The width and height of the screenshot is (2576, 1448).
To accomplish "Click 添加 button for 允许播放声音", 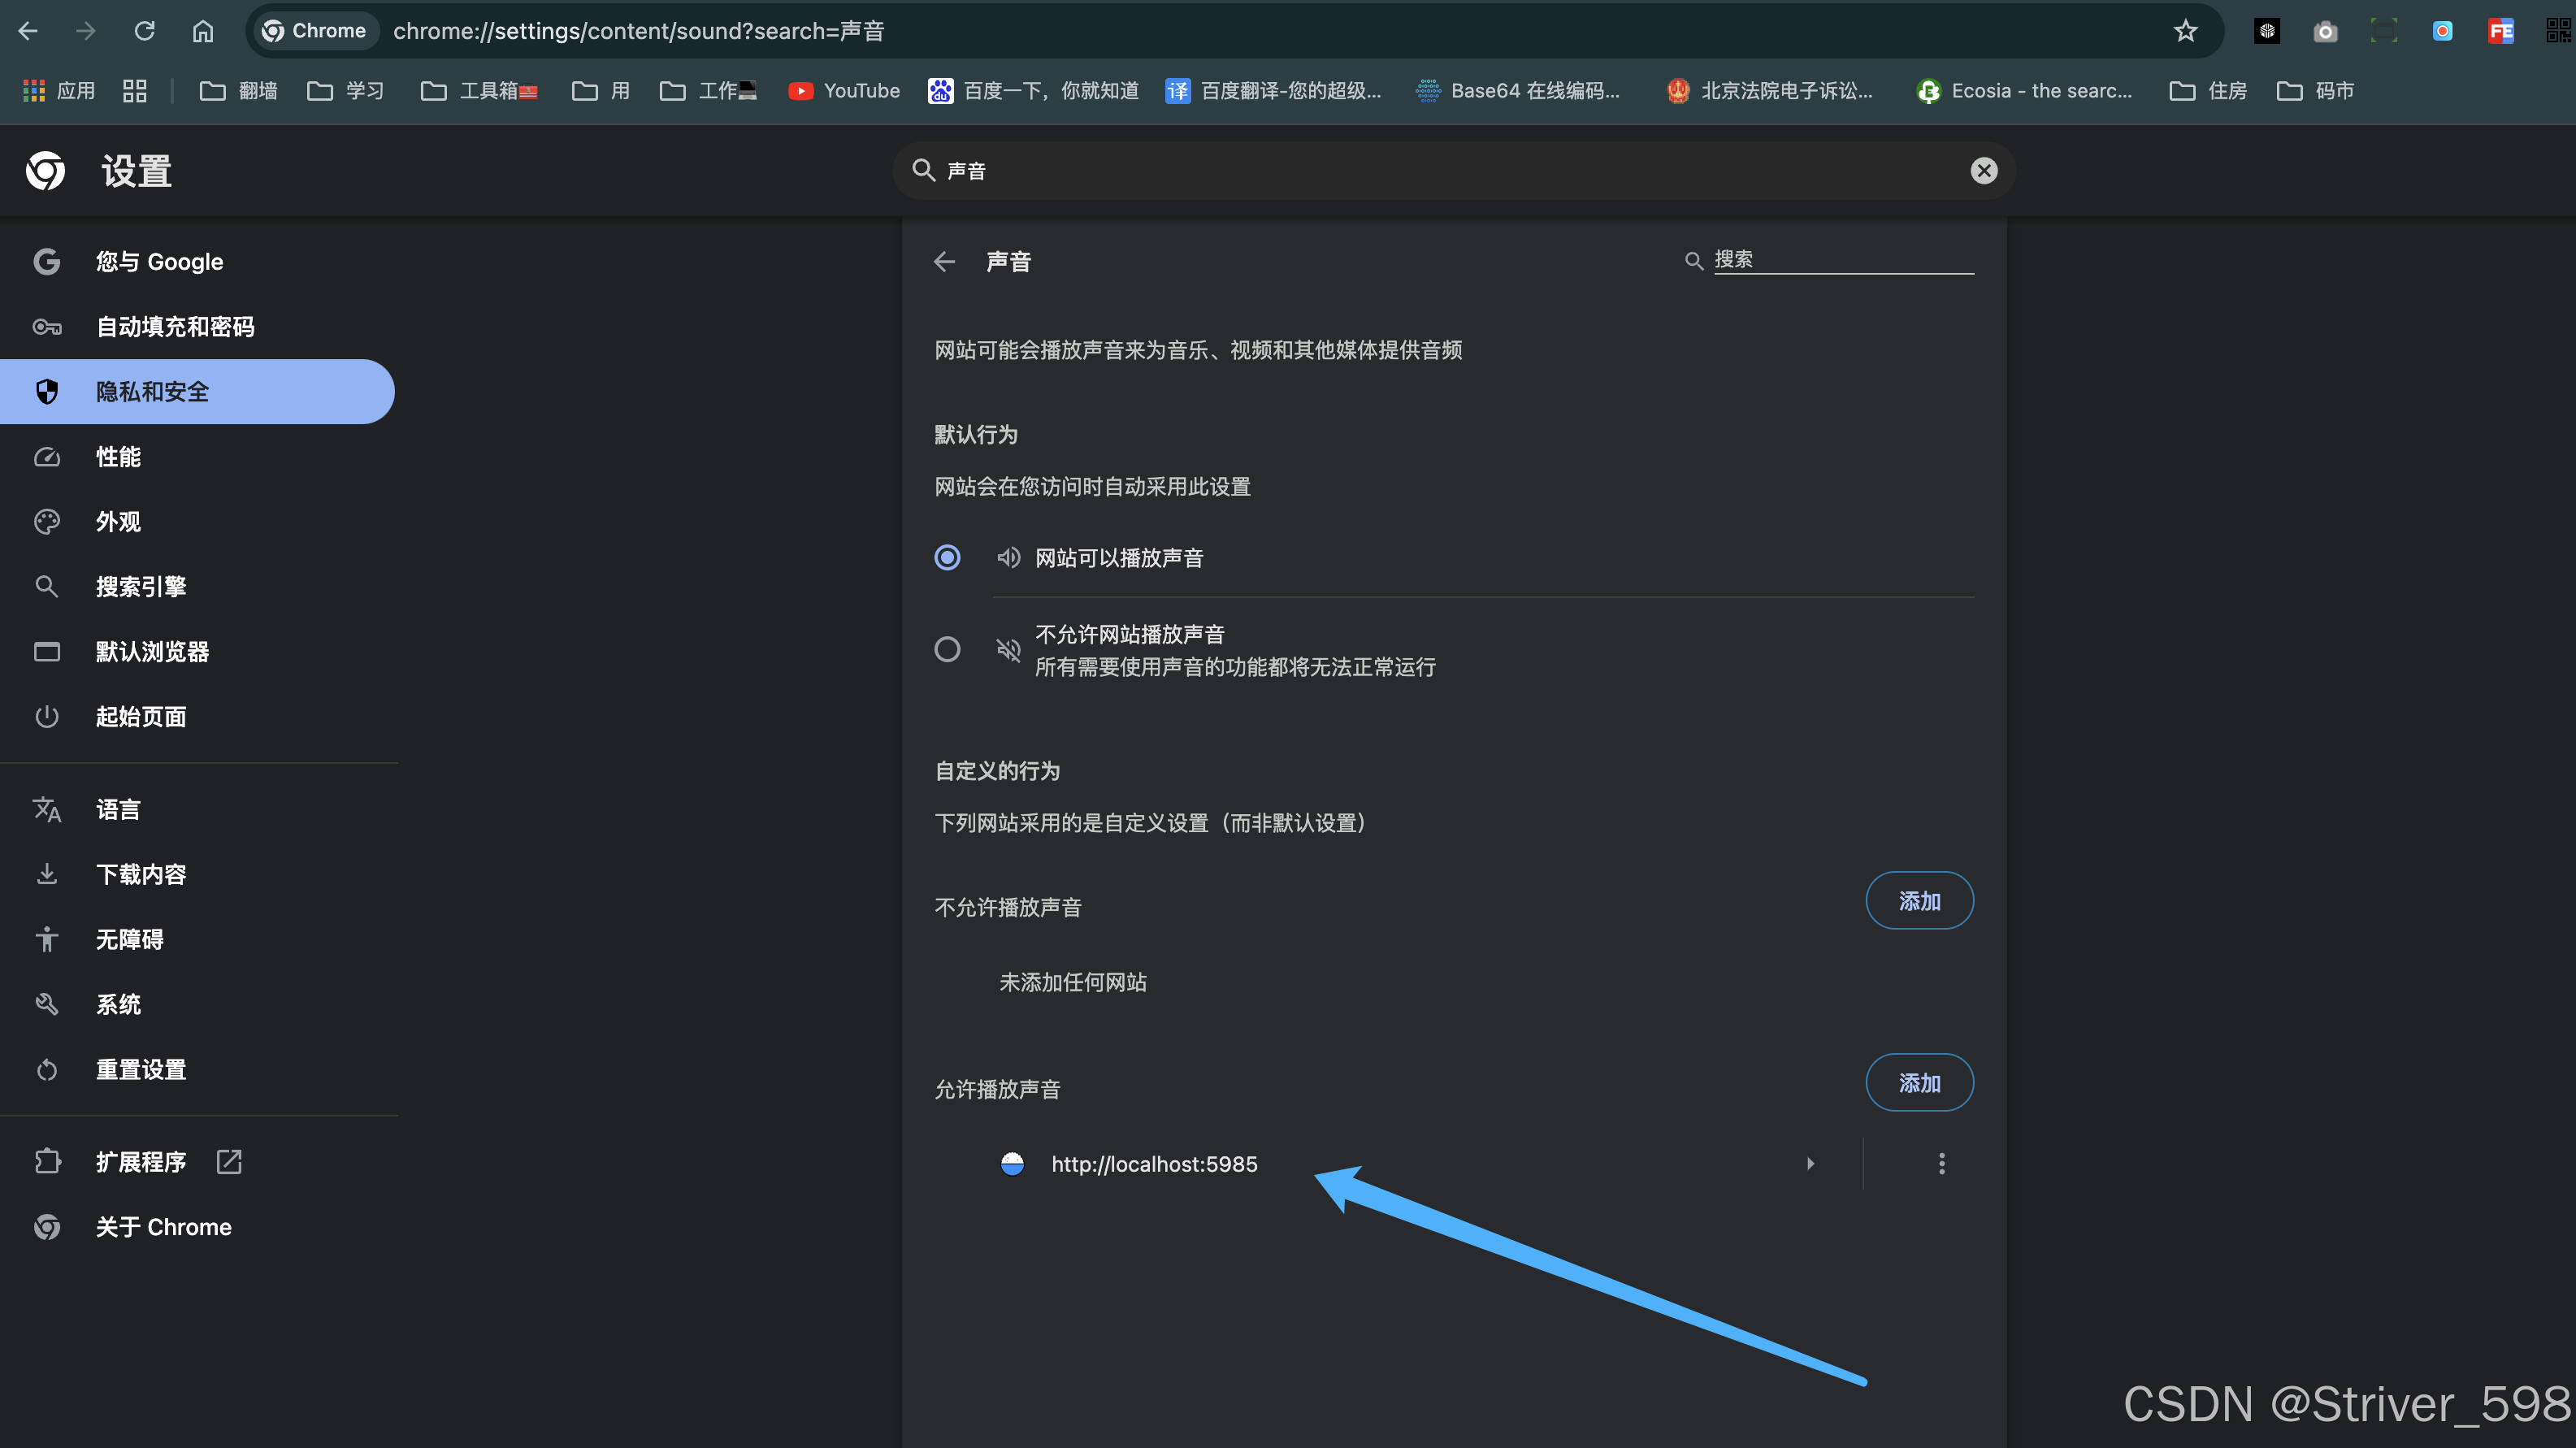I will coord(1919,1083).
